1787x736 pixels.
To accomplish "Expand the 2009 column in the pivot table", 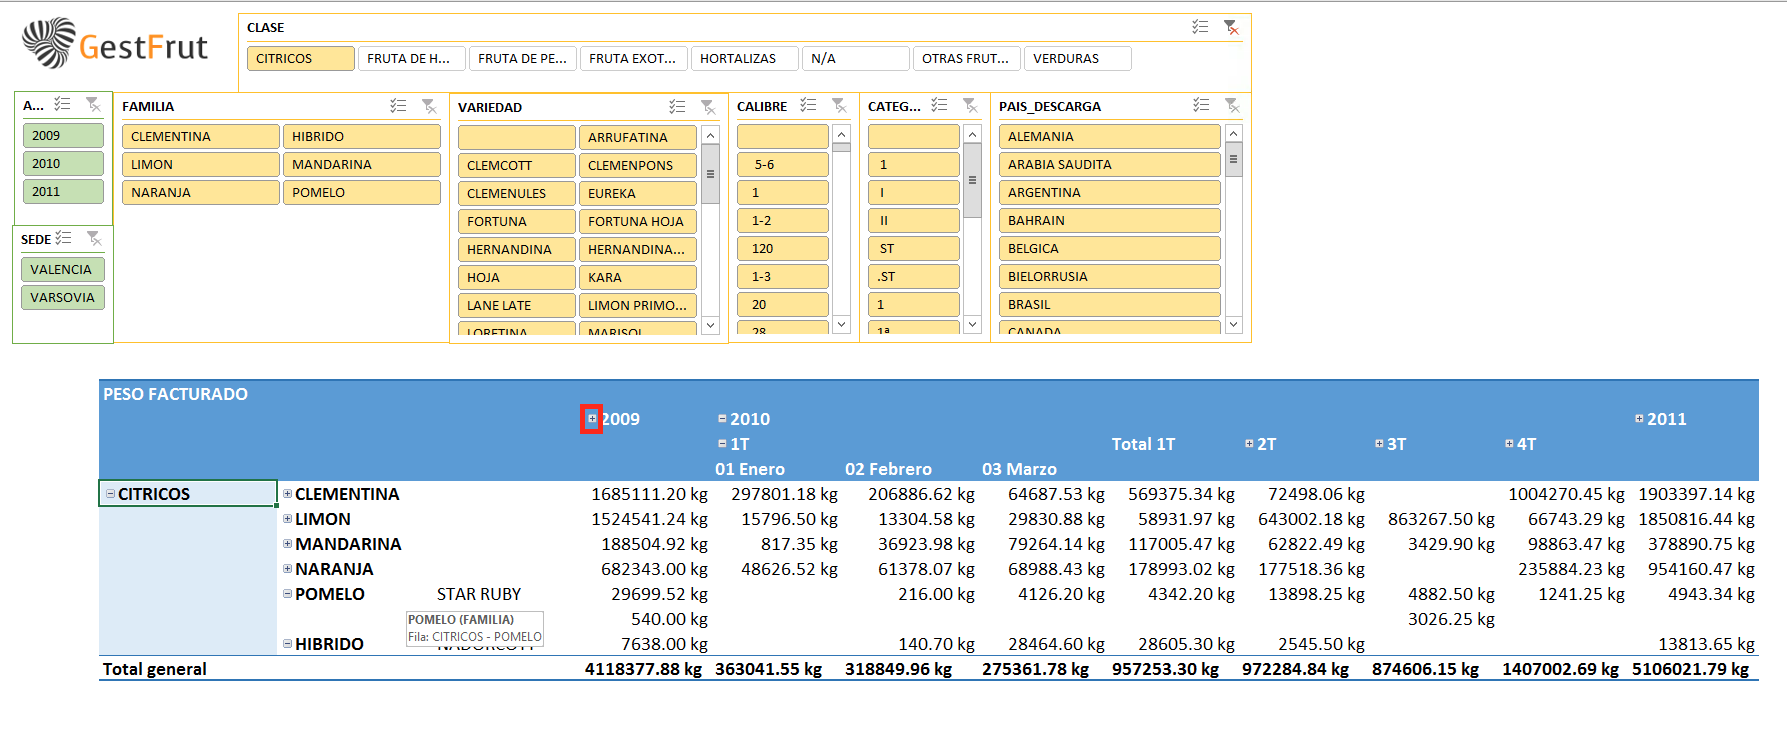I will (x=592, y=419).
